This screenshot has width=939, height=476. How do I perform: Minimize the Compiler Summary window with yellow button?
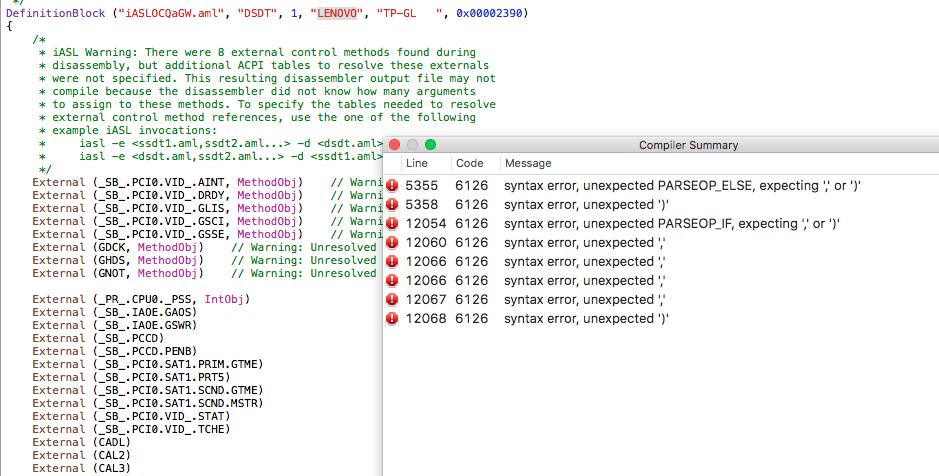tap(413, 145)
